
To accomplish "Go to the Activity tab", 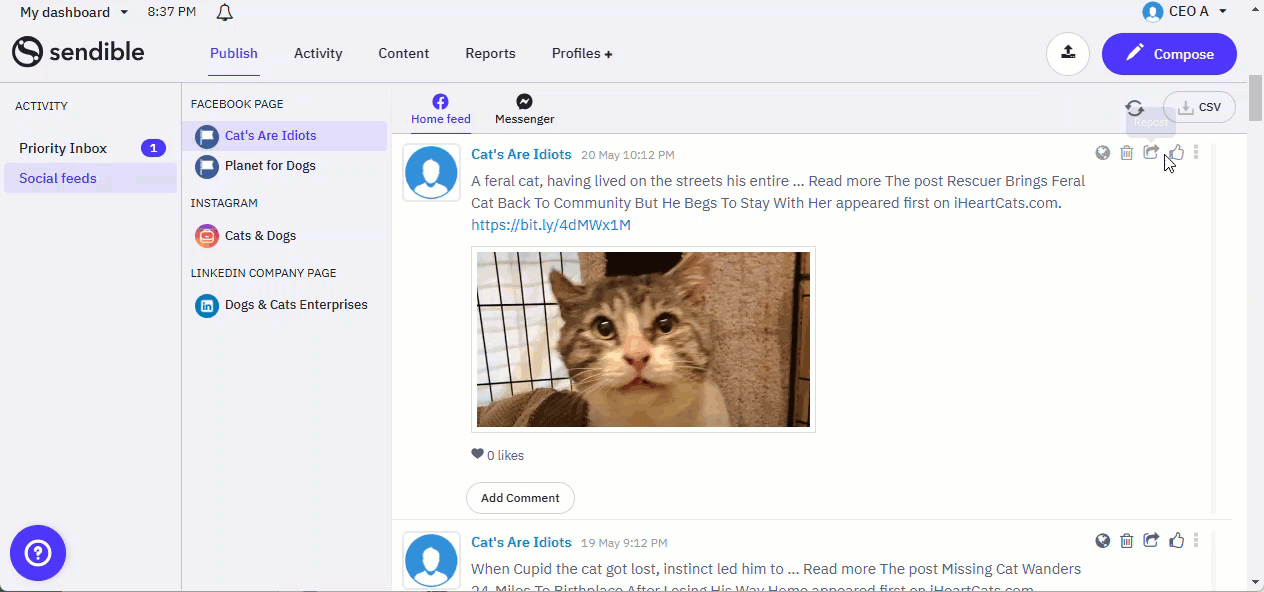I will [318, 54].
